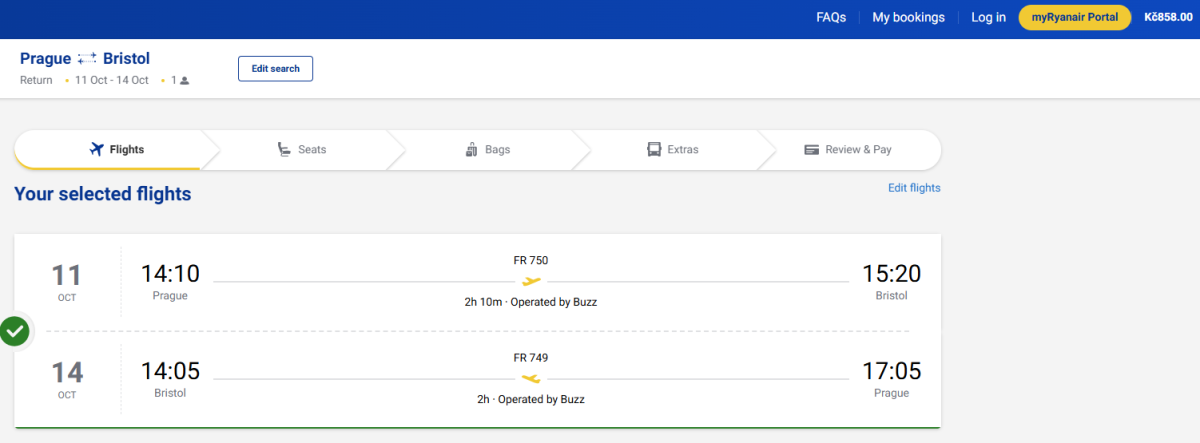The image size is (1200, 443).
Task: Click the yellow plane icon for FR 749
Action: pyautogui.click(x=531, y=378)
